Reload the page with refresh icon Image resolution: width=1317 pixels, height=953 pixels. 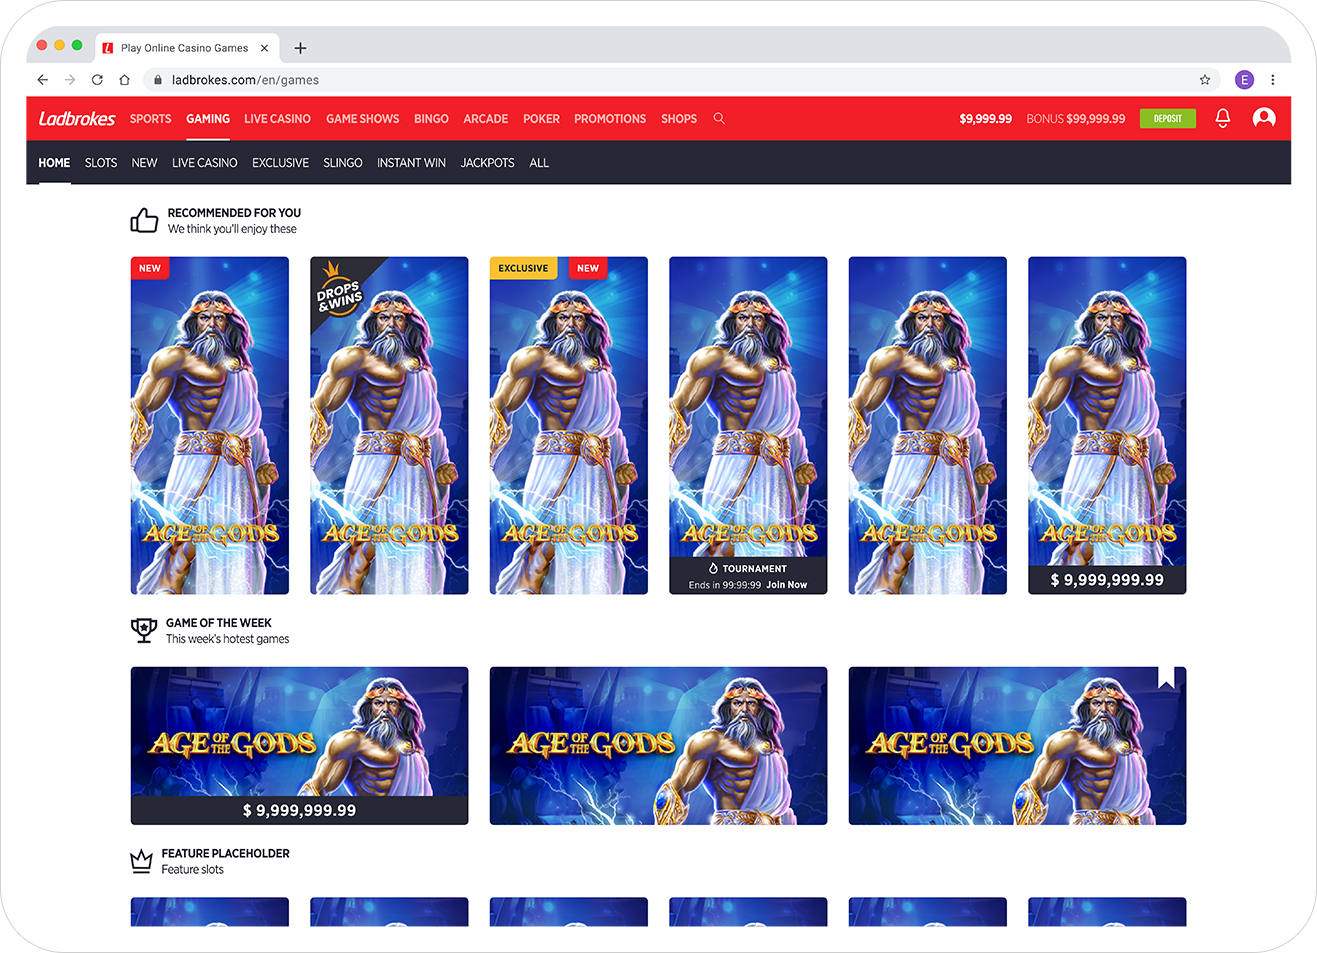tap(97, 80)
